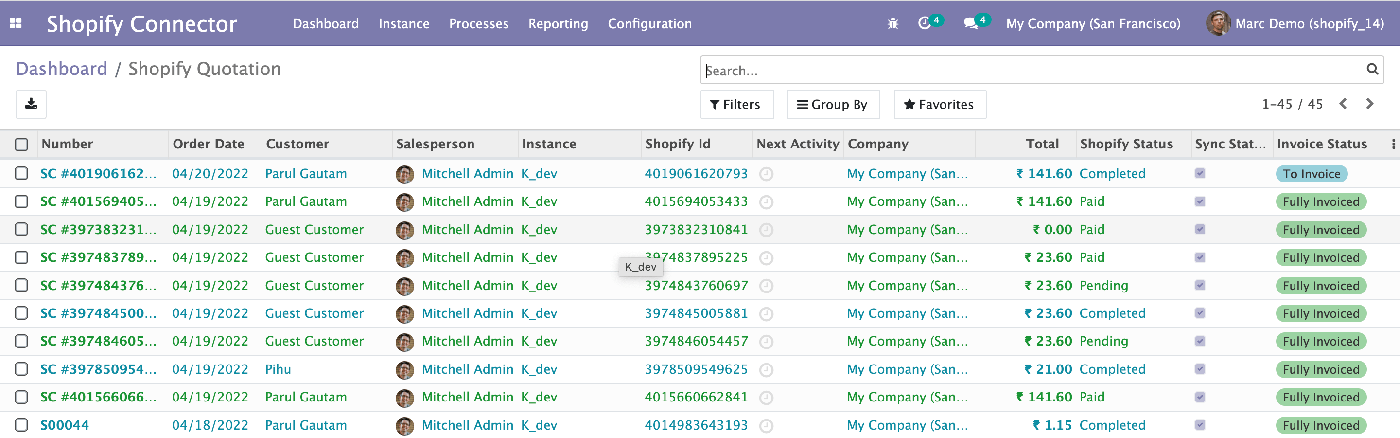
Task: Click Mitchell Admin avatar in SC #401906162 row
Action: click(x=405, y=174)
